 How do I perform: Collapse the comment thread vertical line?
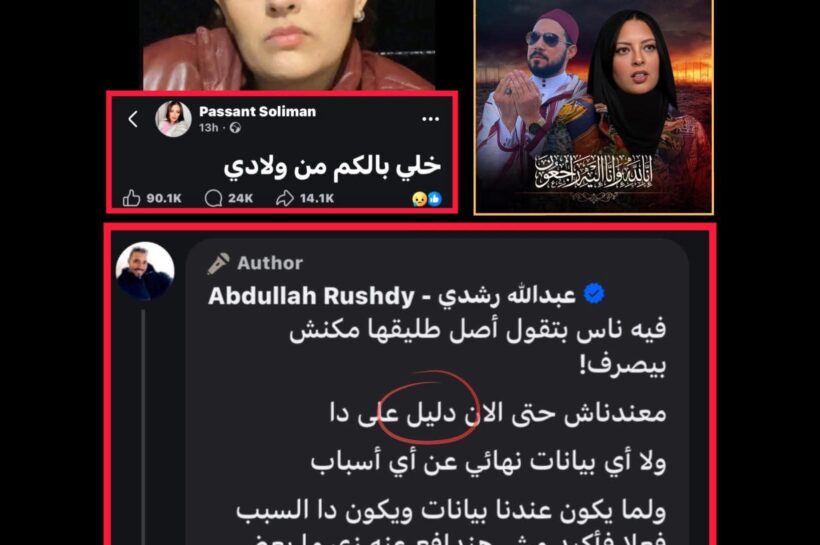143,426
